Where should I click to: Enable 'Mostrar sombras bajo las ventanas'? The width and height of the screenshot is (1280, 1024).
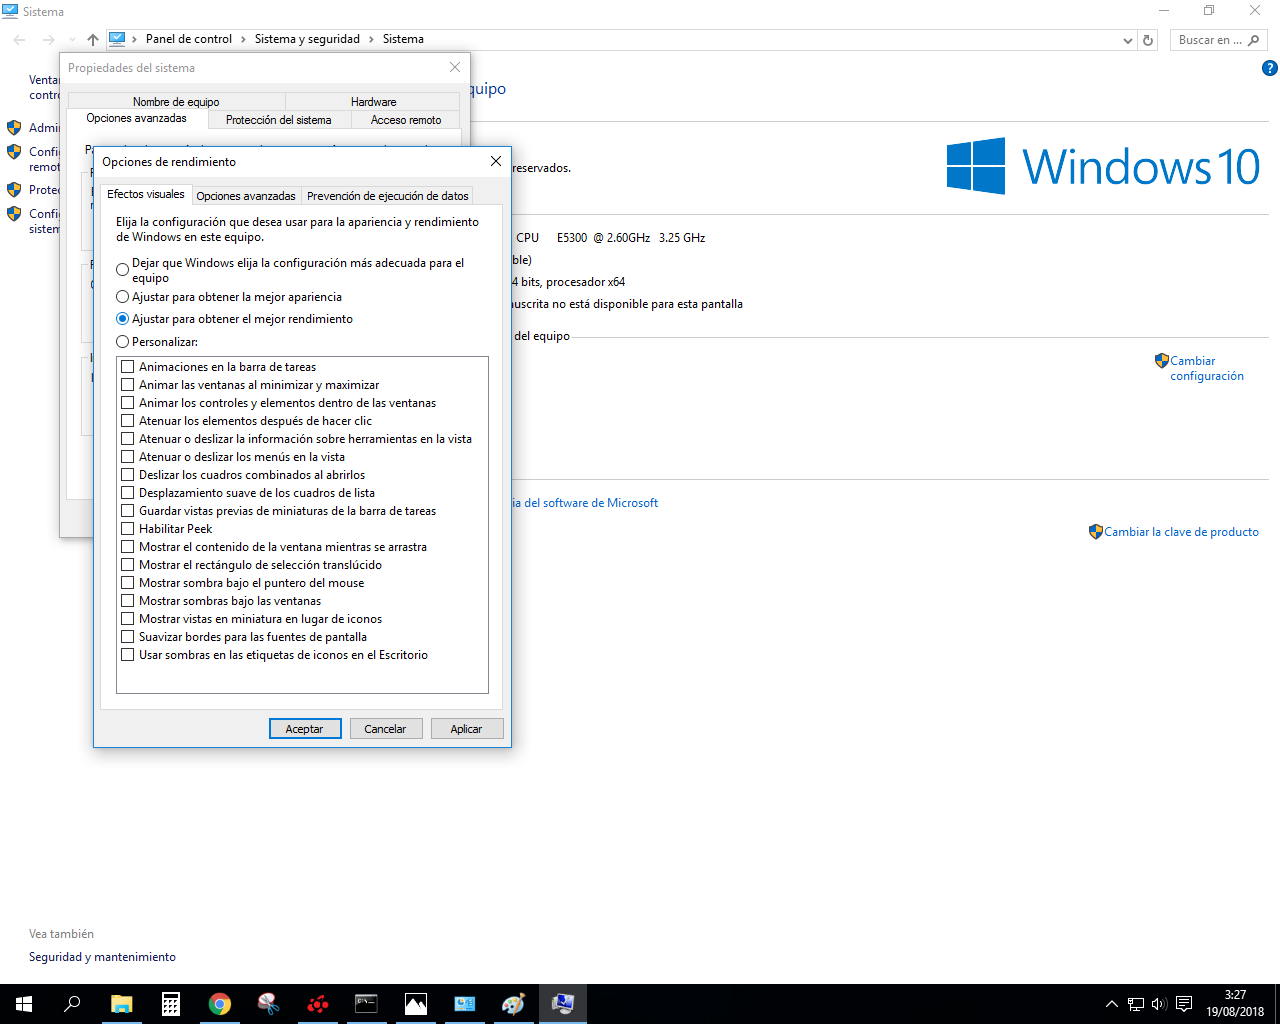[127, 601]
